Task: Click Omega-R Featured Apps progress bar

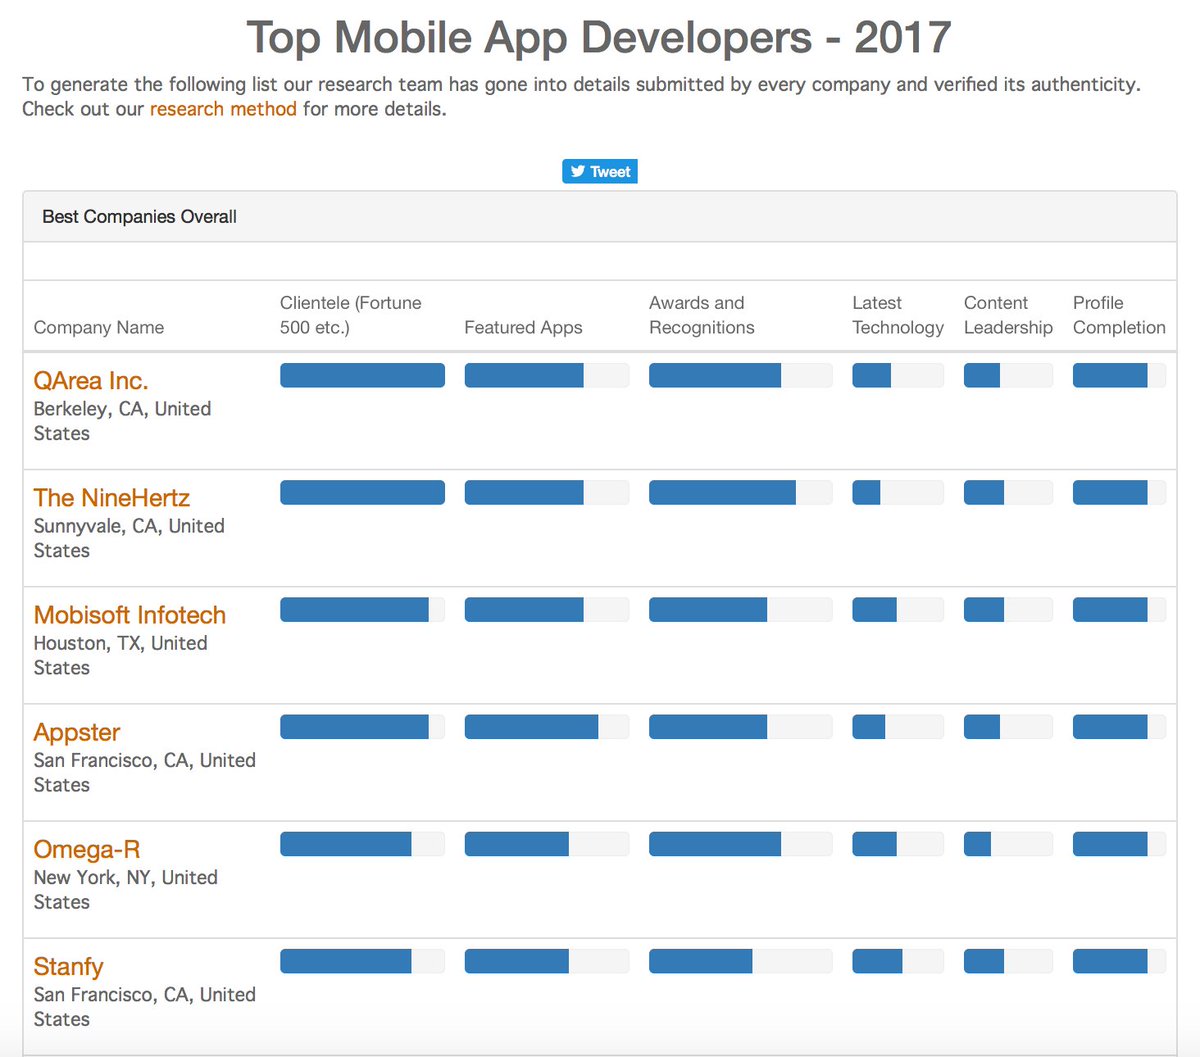Action: [x=547, y=844]
